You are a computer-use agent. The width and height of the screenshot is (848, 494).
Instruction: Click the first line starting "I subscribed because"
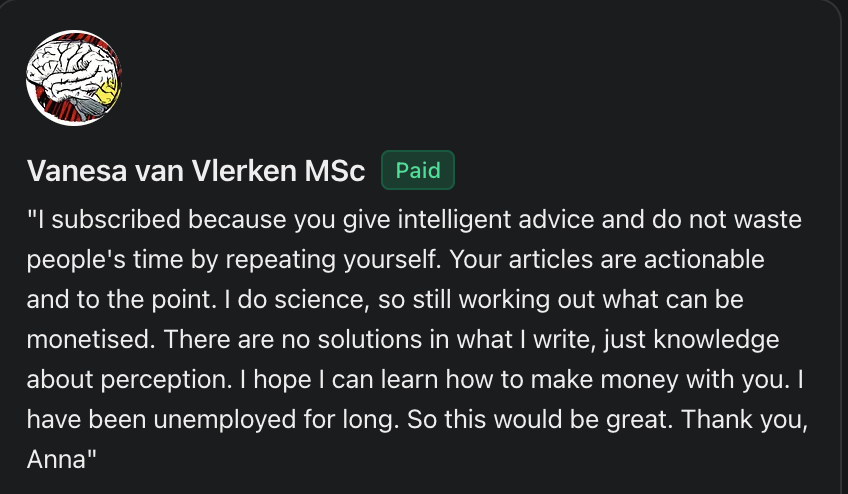(x=414, y=218)
